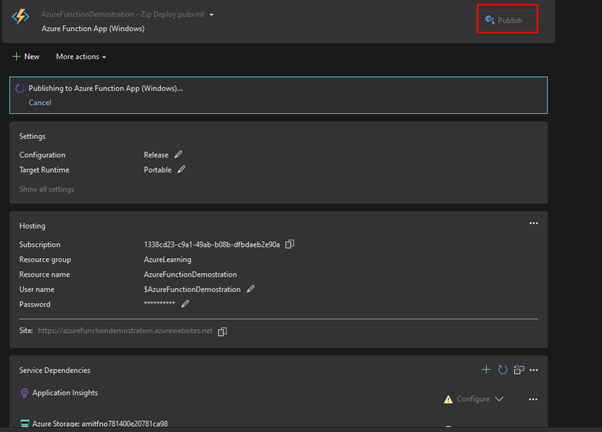The height and width of the screenshot is (432, 602).
Task: Open the Hosting section ellipsis menu
Action: (x=534, y=223)
